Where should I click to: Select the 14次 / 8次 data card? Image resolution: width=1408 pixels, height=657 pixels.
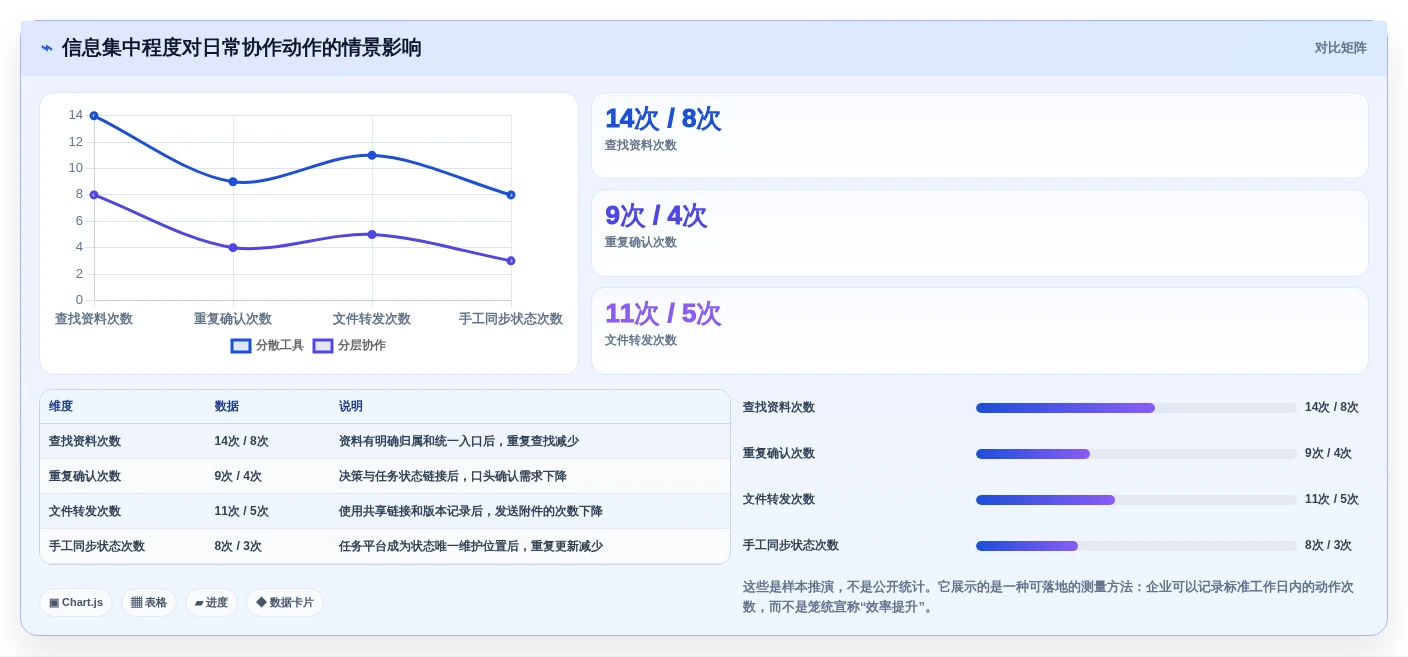pos(980,136)
